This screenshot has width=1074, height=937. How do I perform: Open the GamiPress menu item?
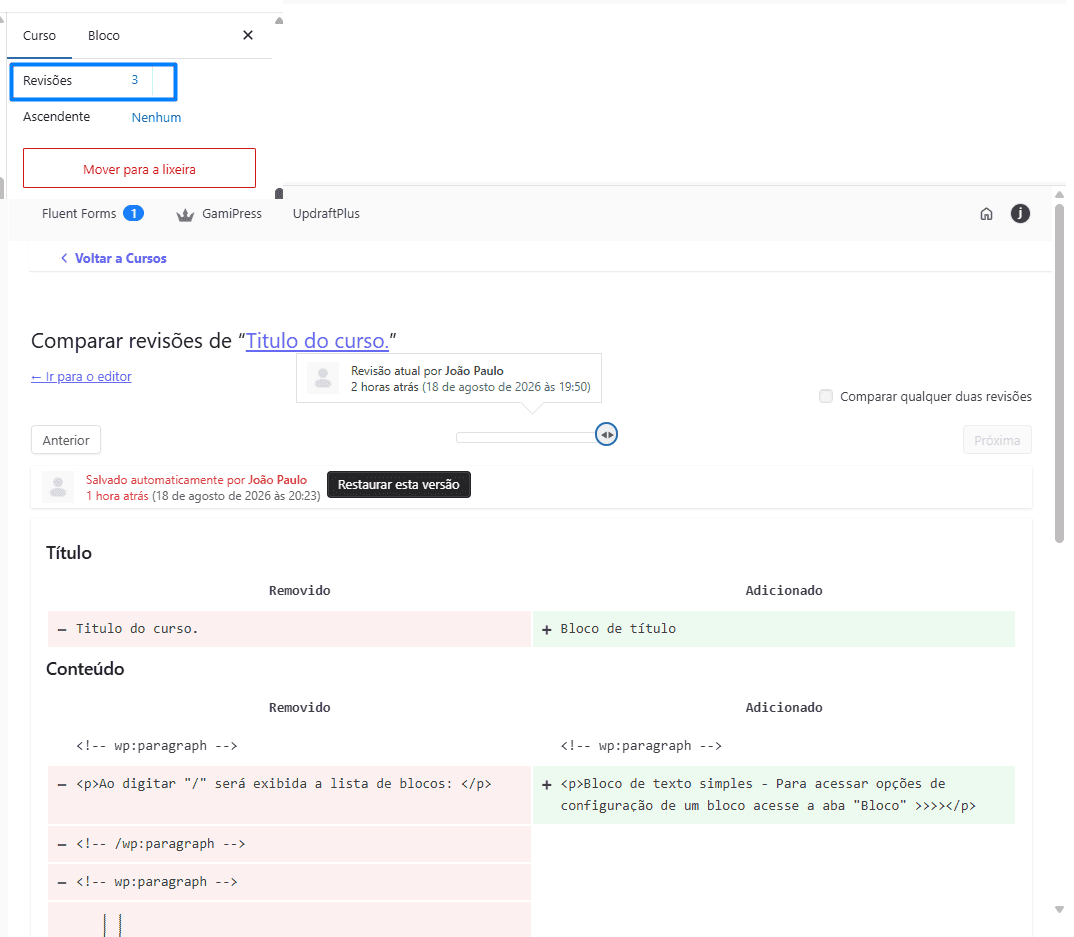(232, 214)
